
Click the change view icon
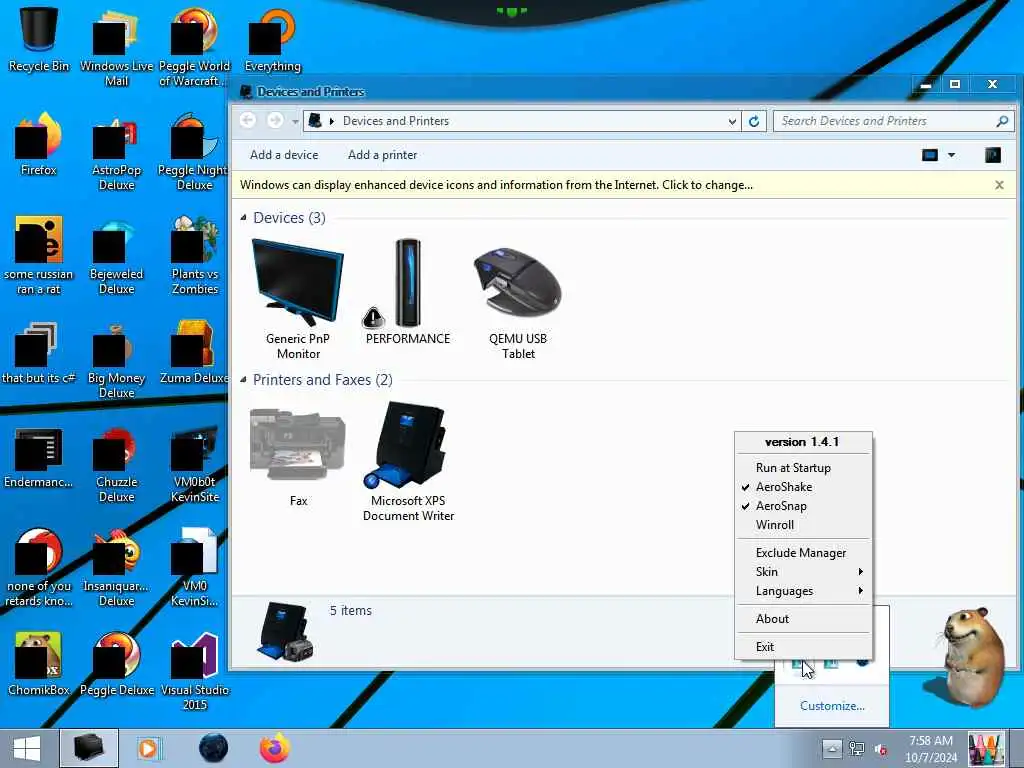click(929, 155)
